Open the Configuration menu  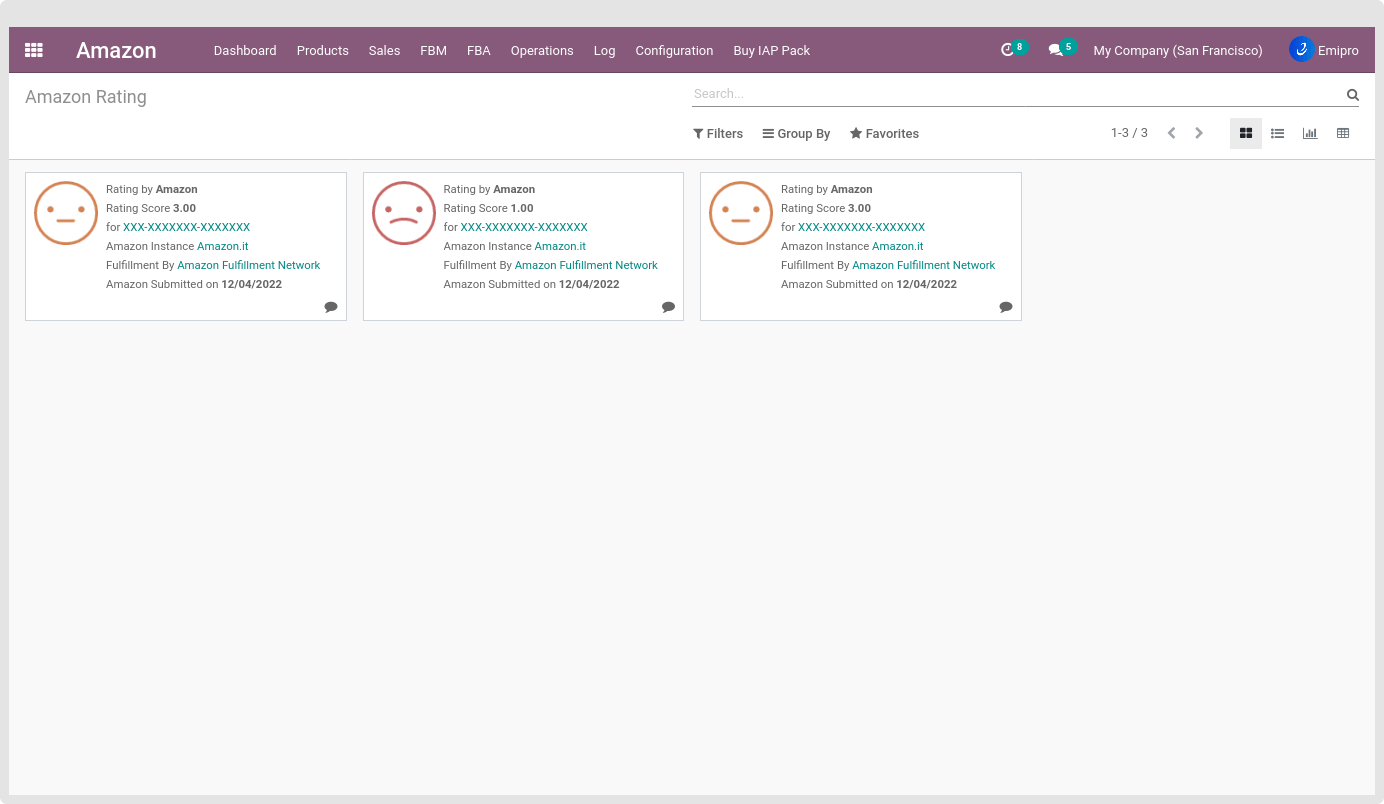[x=674, y=51]
